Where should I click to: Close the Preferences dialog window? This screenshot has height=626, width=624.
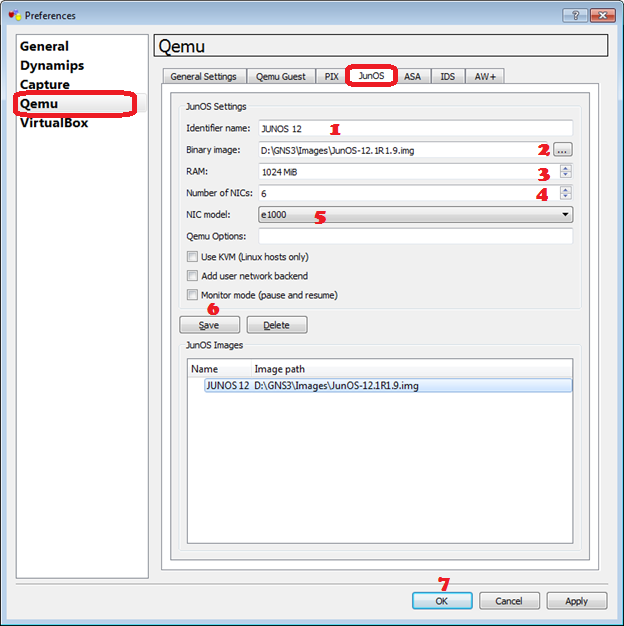pyautogui.click(x=602, y=16)
